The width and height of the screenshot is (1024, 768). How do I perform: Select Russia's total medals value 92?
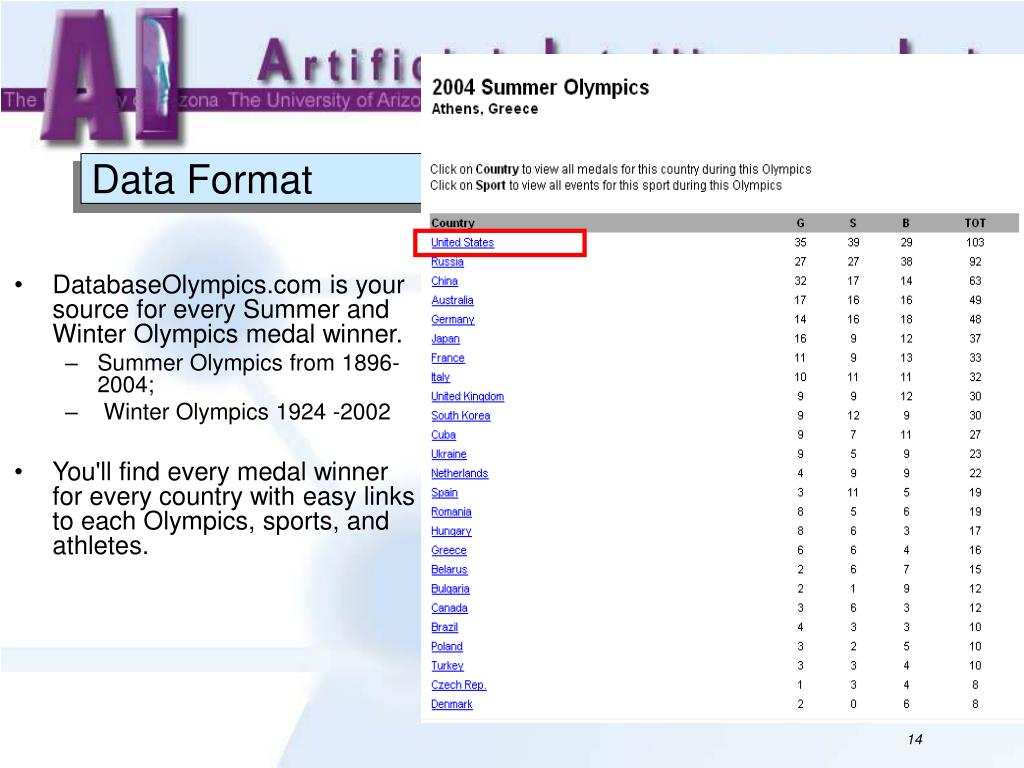[975, 262]
